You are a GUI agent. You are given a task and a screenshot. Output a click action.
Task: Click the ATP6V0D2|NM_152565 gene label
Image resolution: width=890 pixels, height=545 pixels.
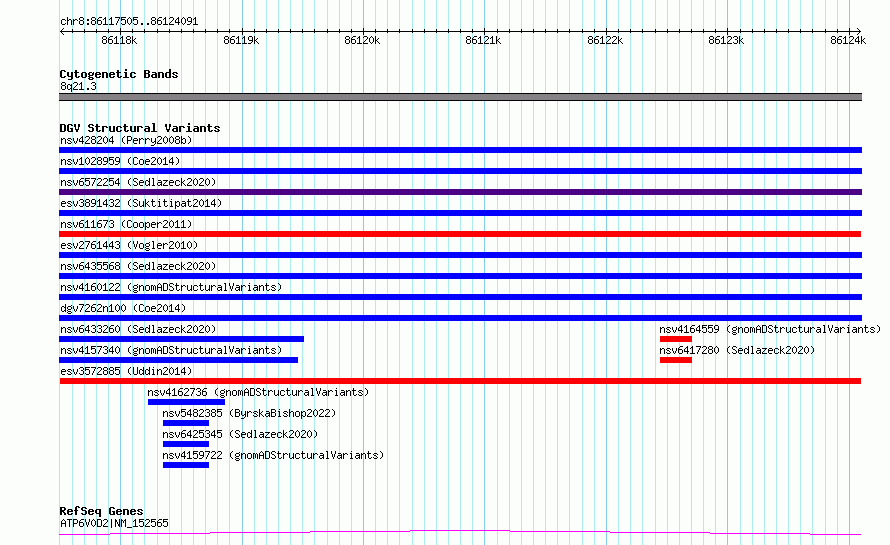114,523
